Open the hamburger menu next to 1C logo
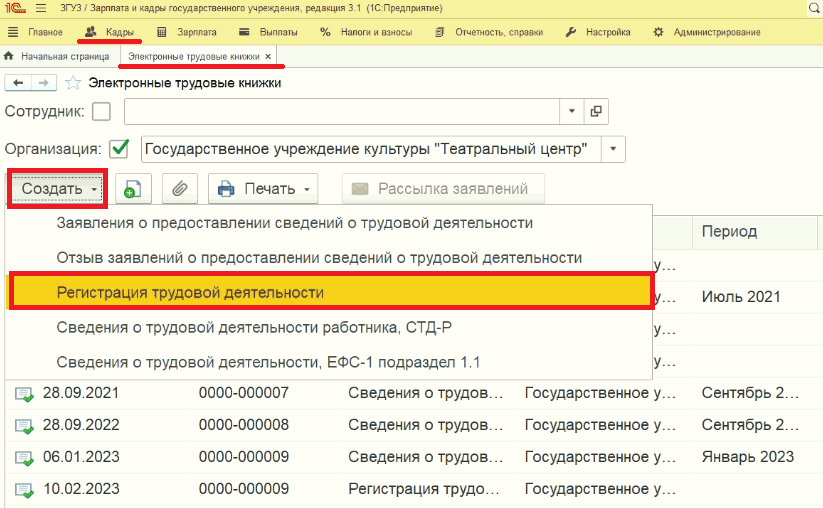823x508 pixels. pos(41,8)
